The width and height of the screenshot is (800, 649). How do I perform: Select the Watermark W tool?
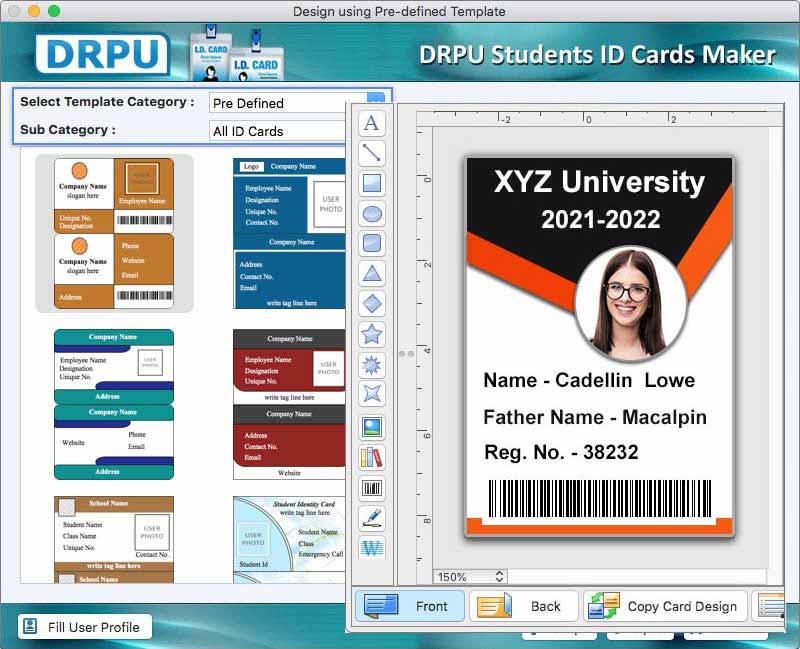[371, 548]
